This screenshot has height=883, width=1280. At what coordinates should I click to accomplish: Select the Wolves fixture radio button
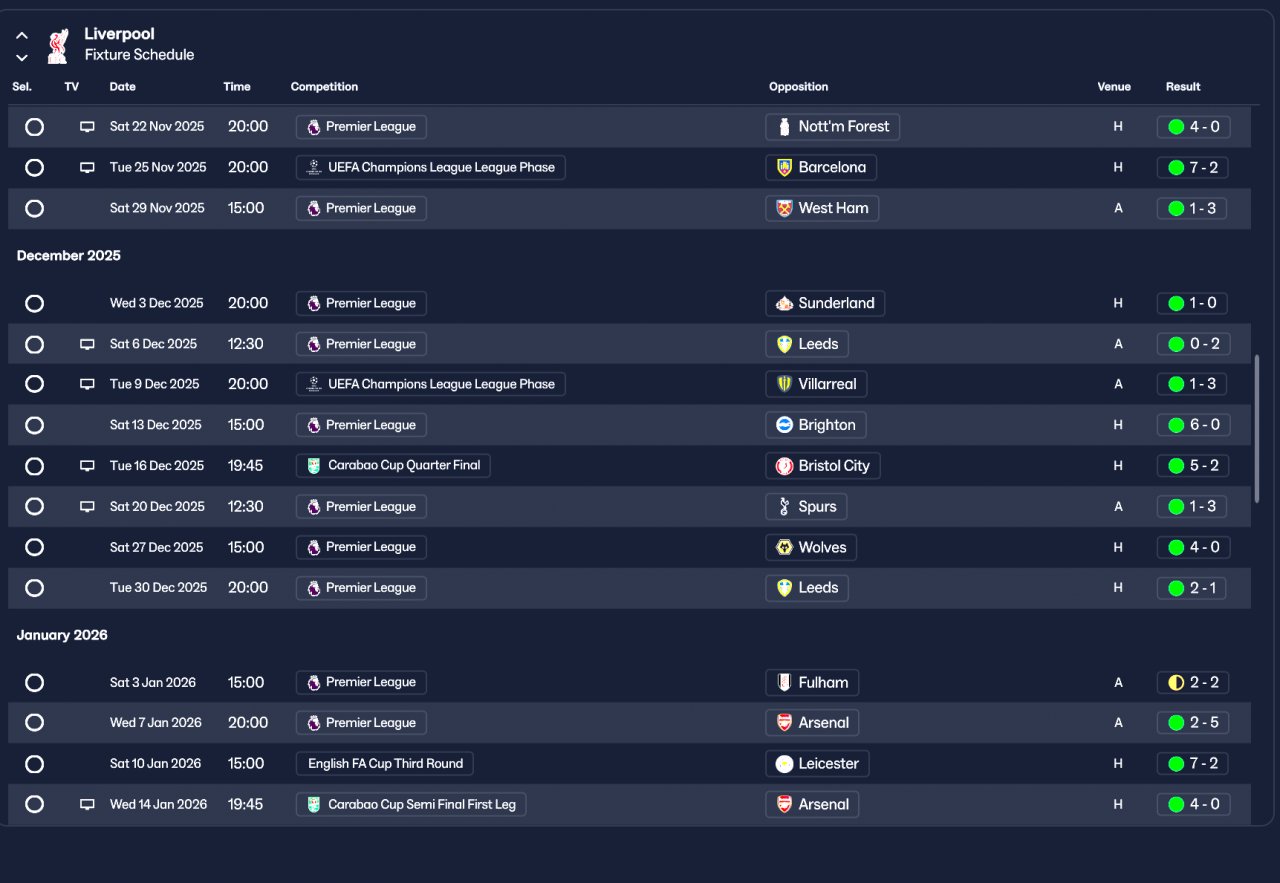[x=34, y=548]
